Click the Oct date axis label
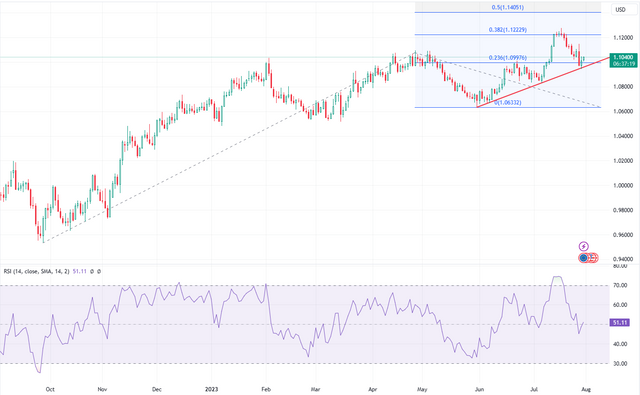This screenshot has width=640, height=395. point(50,389)
